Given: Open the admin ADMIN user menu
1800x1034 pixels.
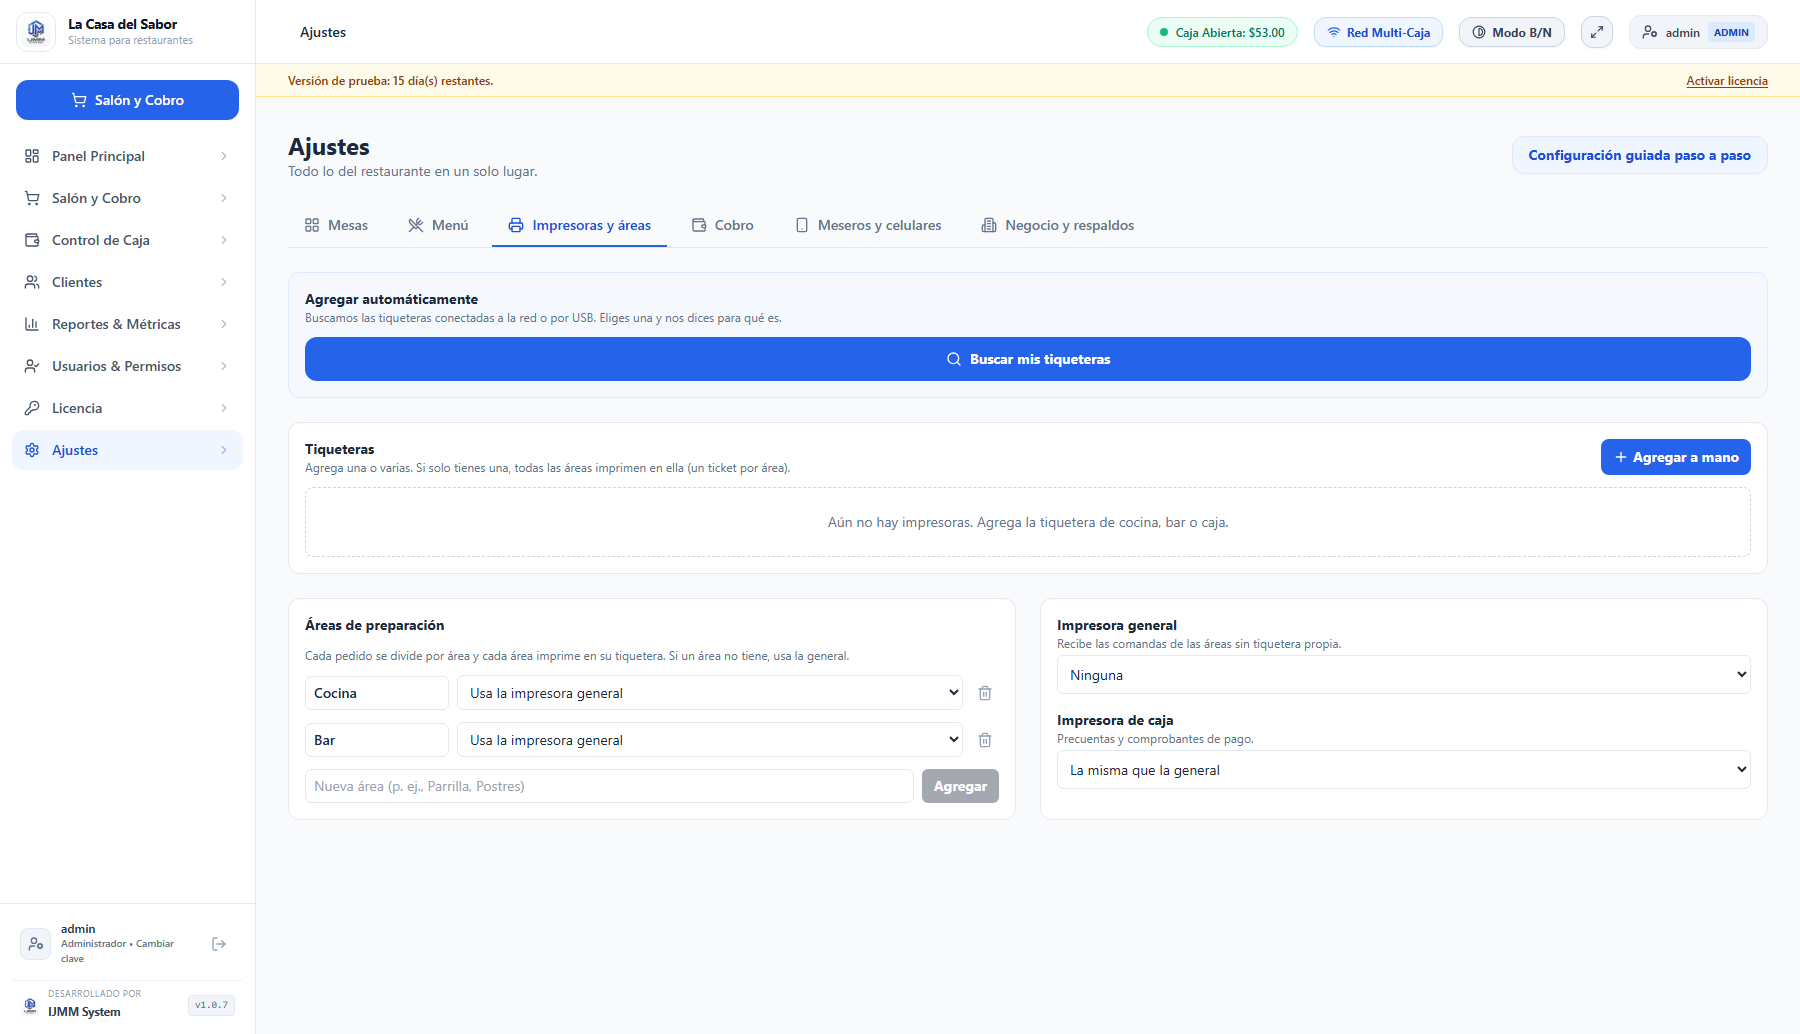Looking at the screenshot, I should click(x=1698, y=32).
